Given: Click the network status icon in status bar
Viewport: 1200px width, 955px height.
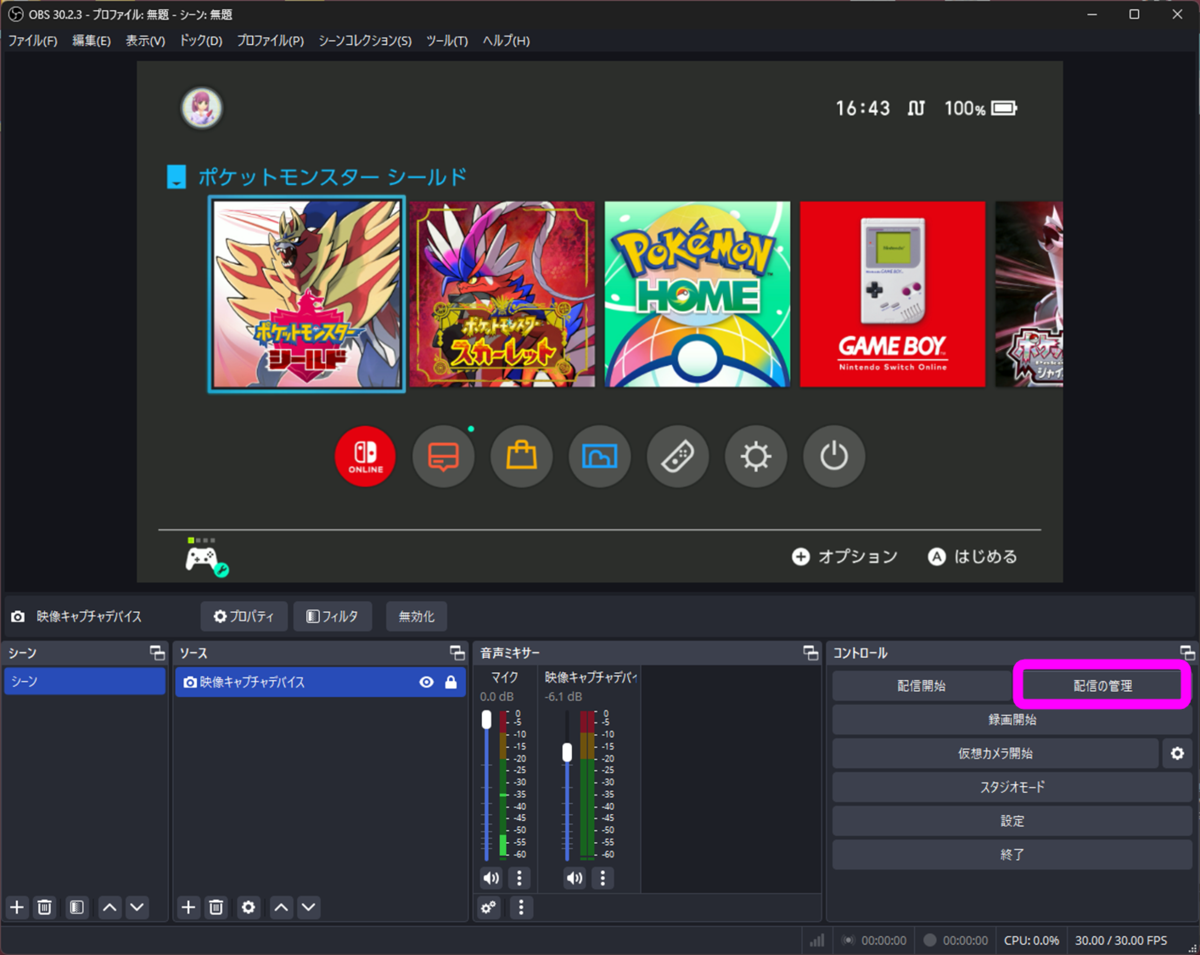Looking at the screenshot, I should (817, 940).
